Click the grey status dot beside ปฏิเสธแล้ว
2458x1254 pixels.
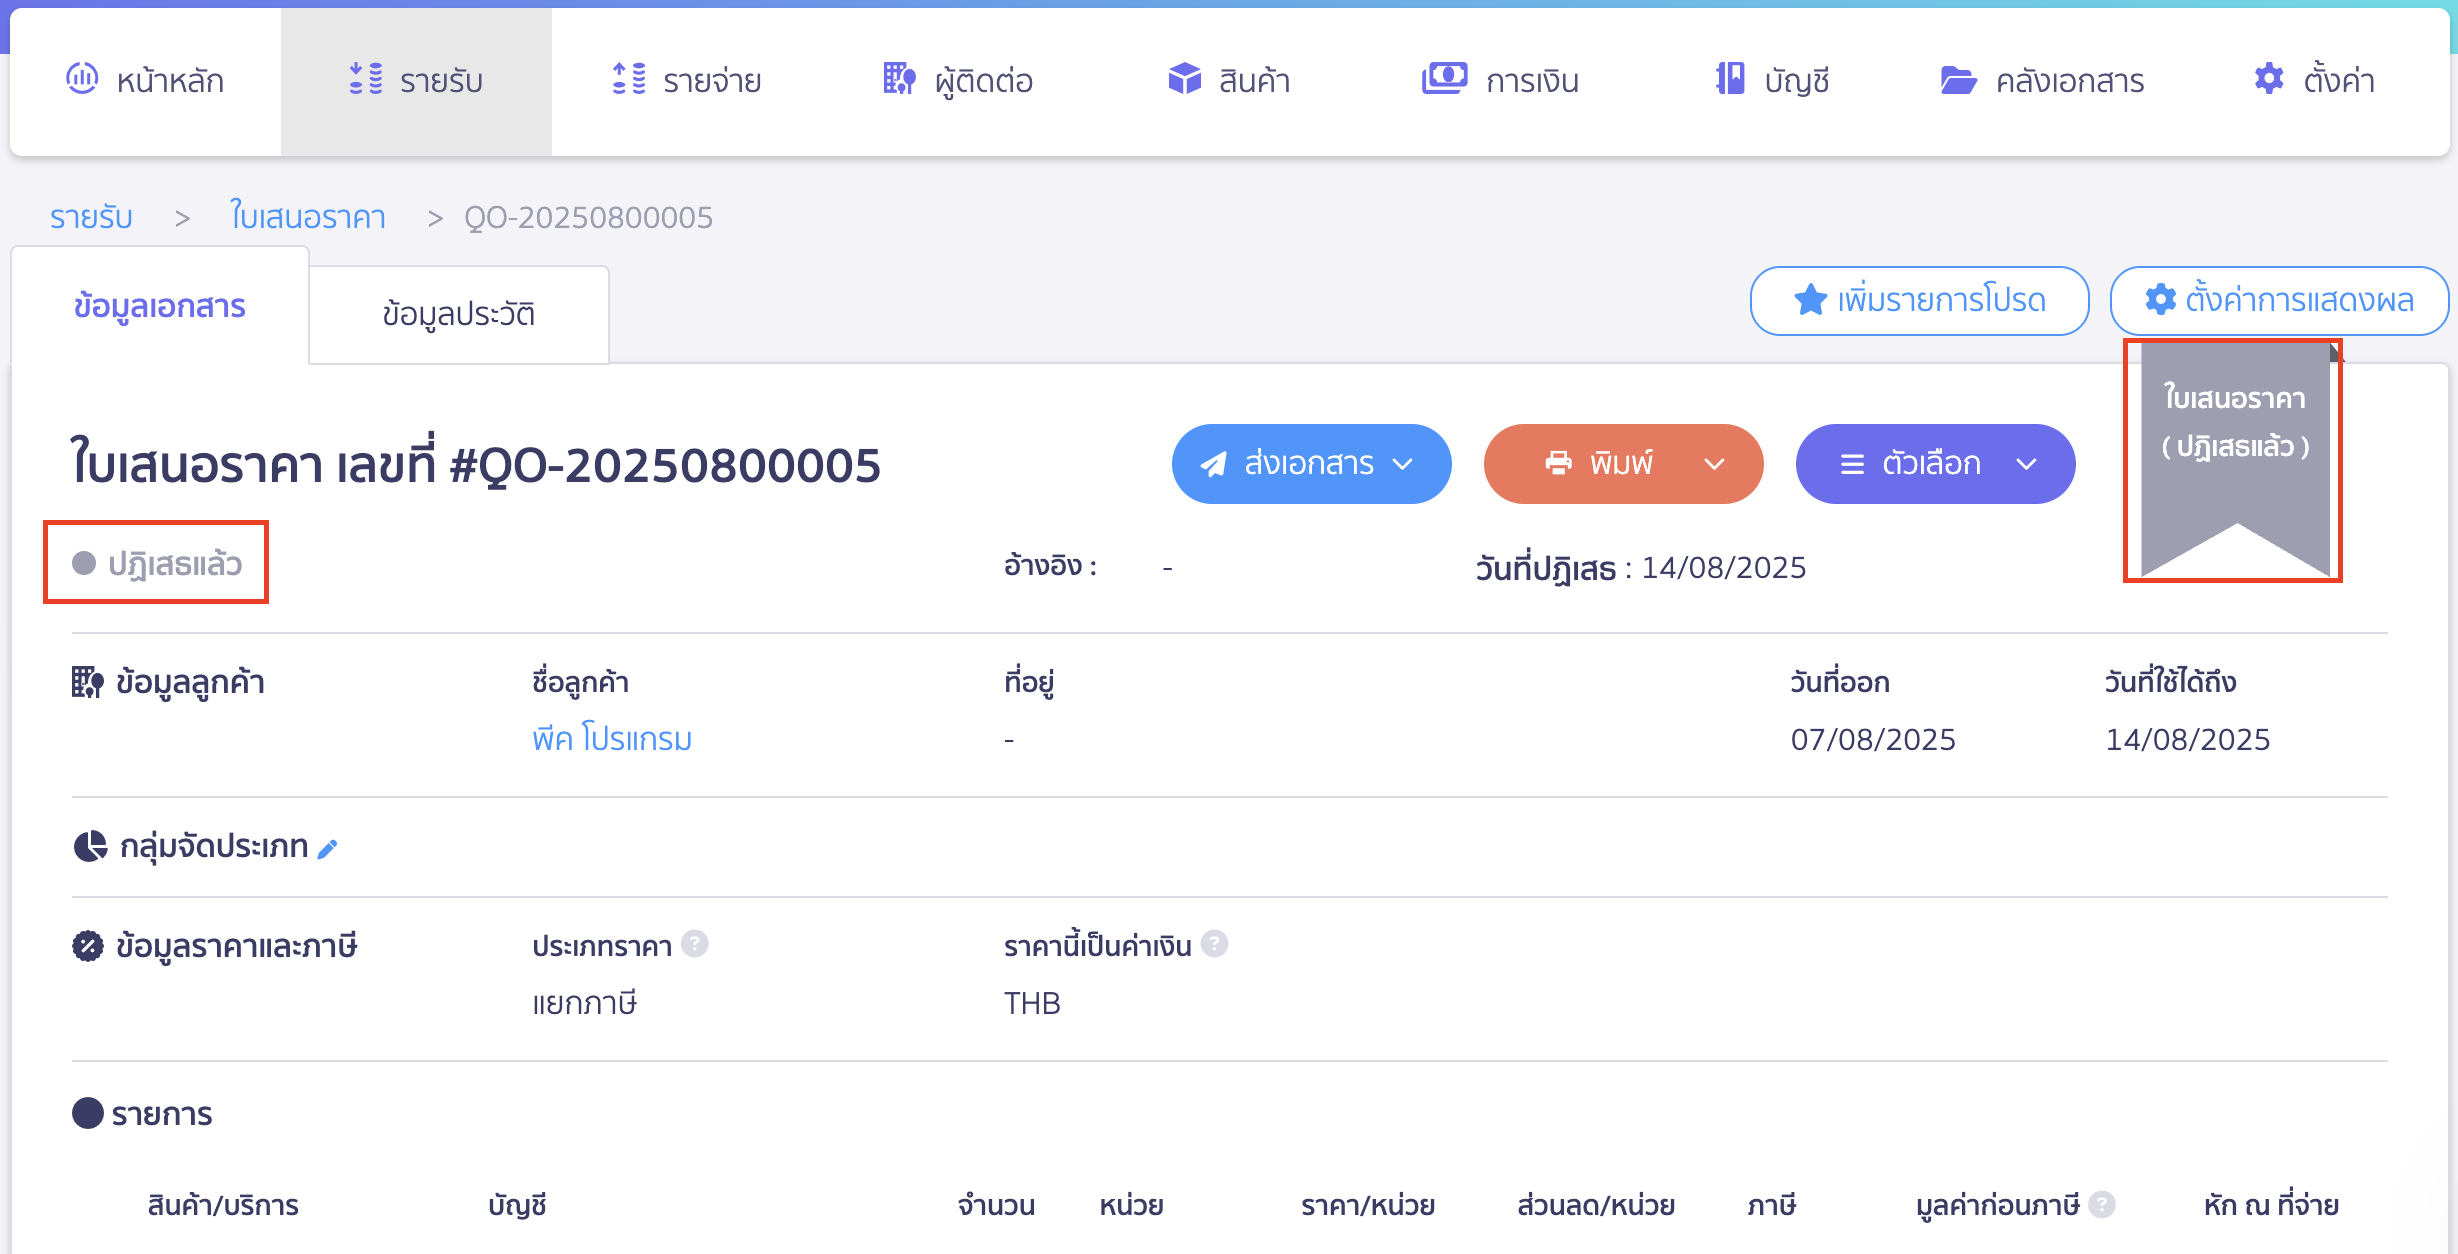84,564
